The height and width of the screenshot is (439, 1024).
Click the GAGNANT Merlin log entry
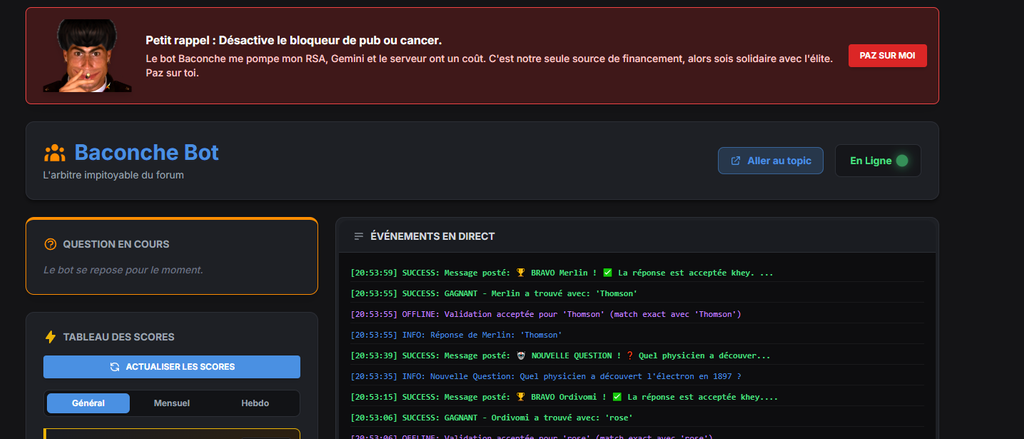494,293
